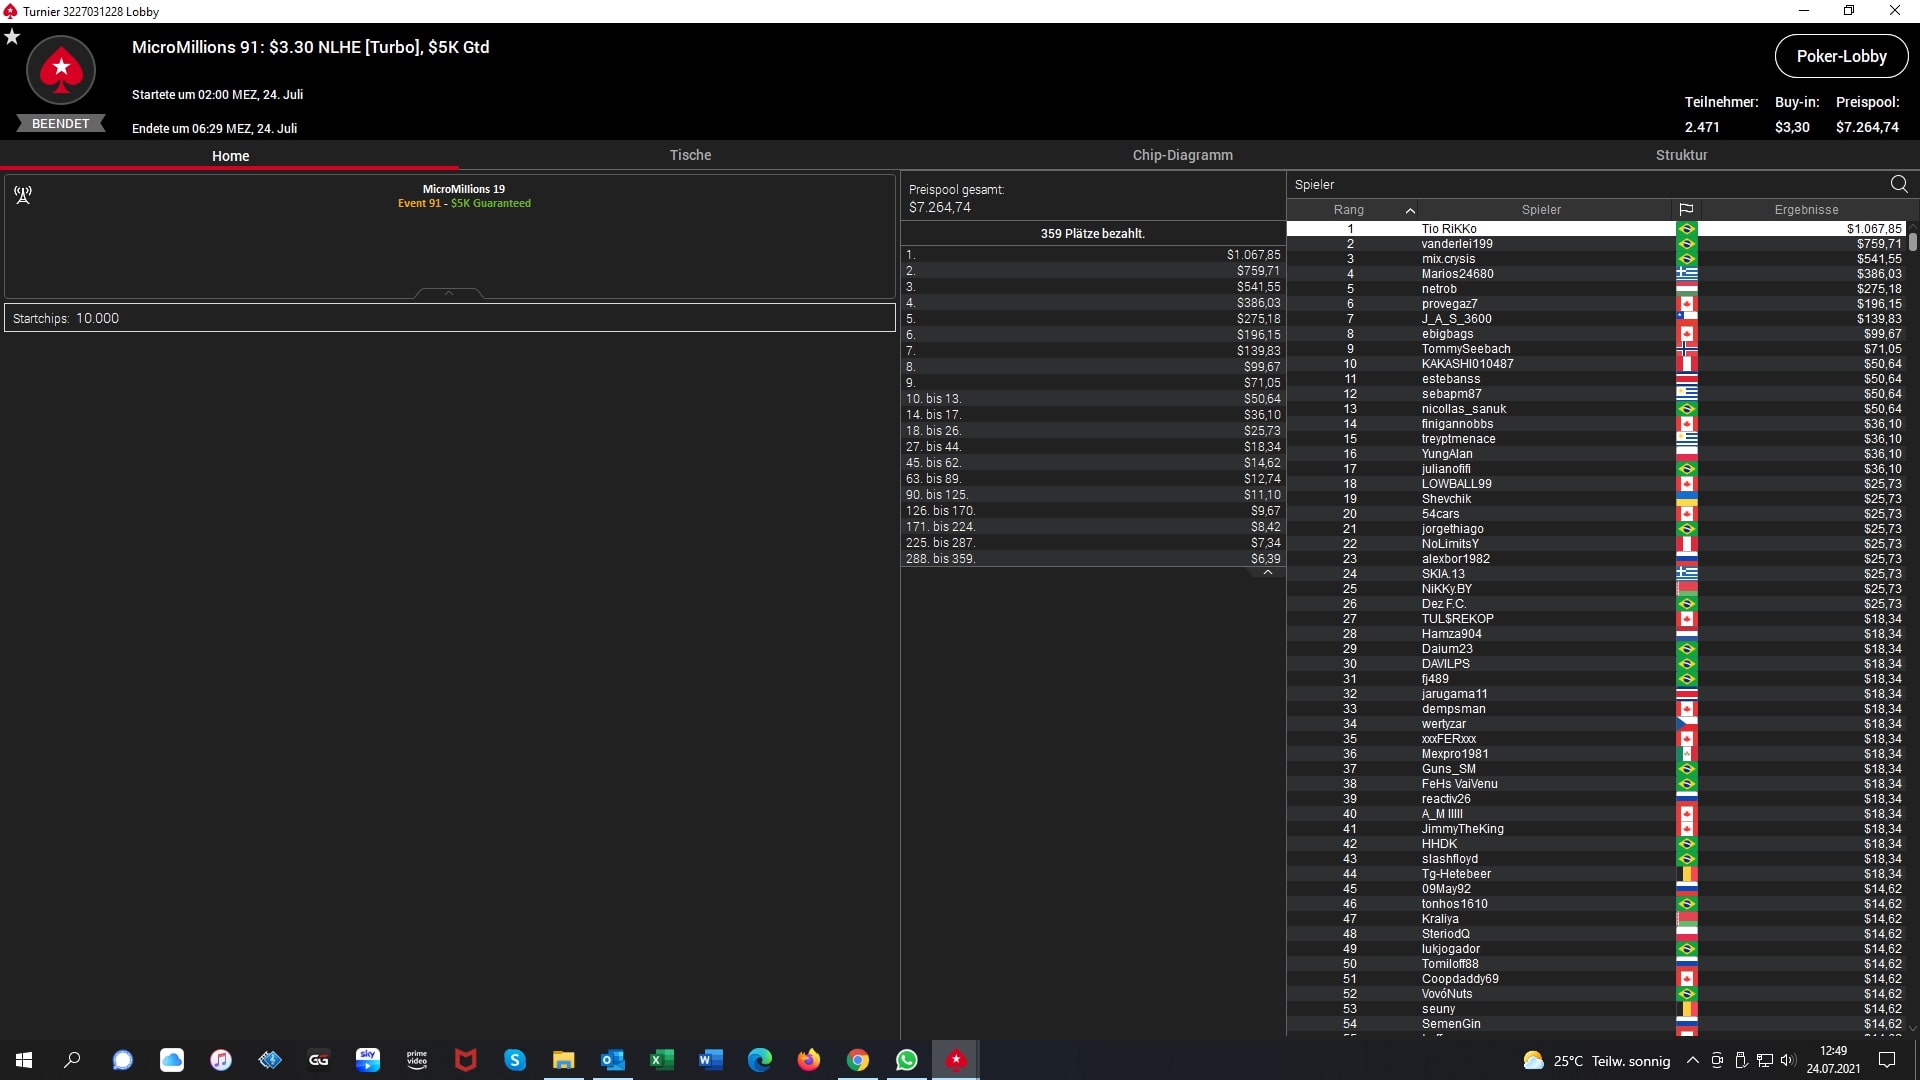The height and width of the screenshot is (1080, 1920).
Task: Open Excel from the taskbar
Action: coord(662,1060)
